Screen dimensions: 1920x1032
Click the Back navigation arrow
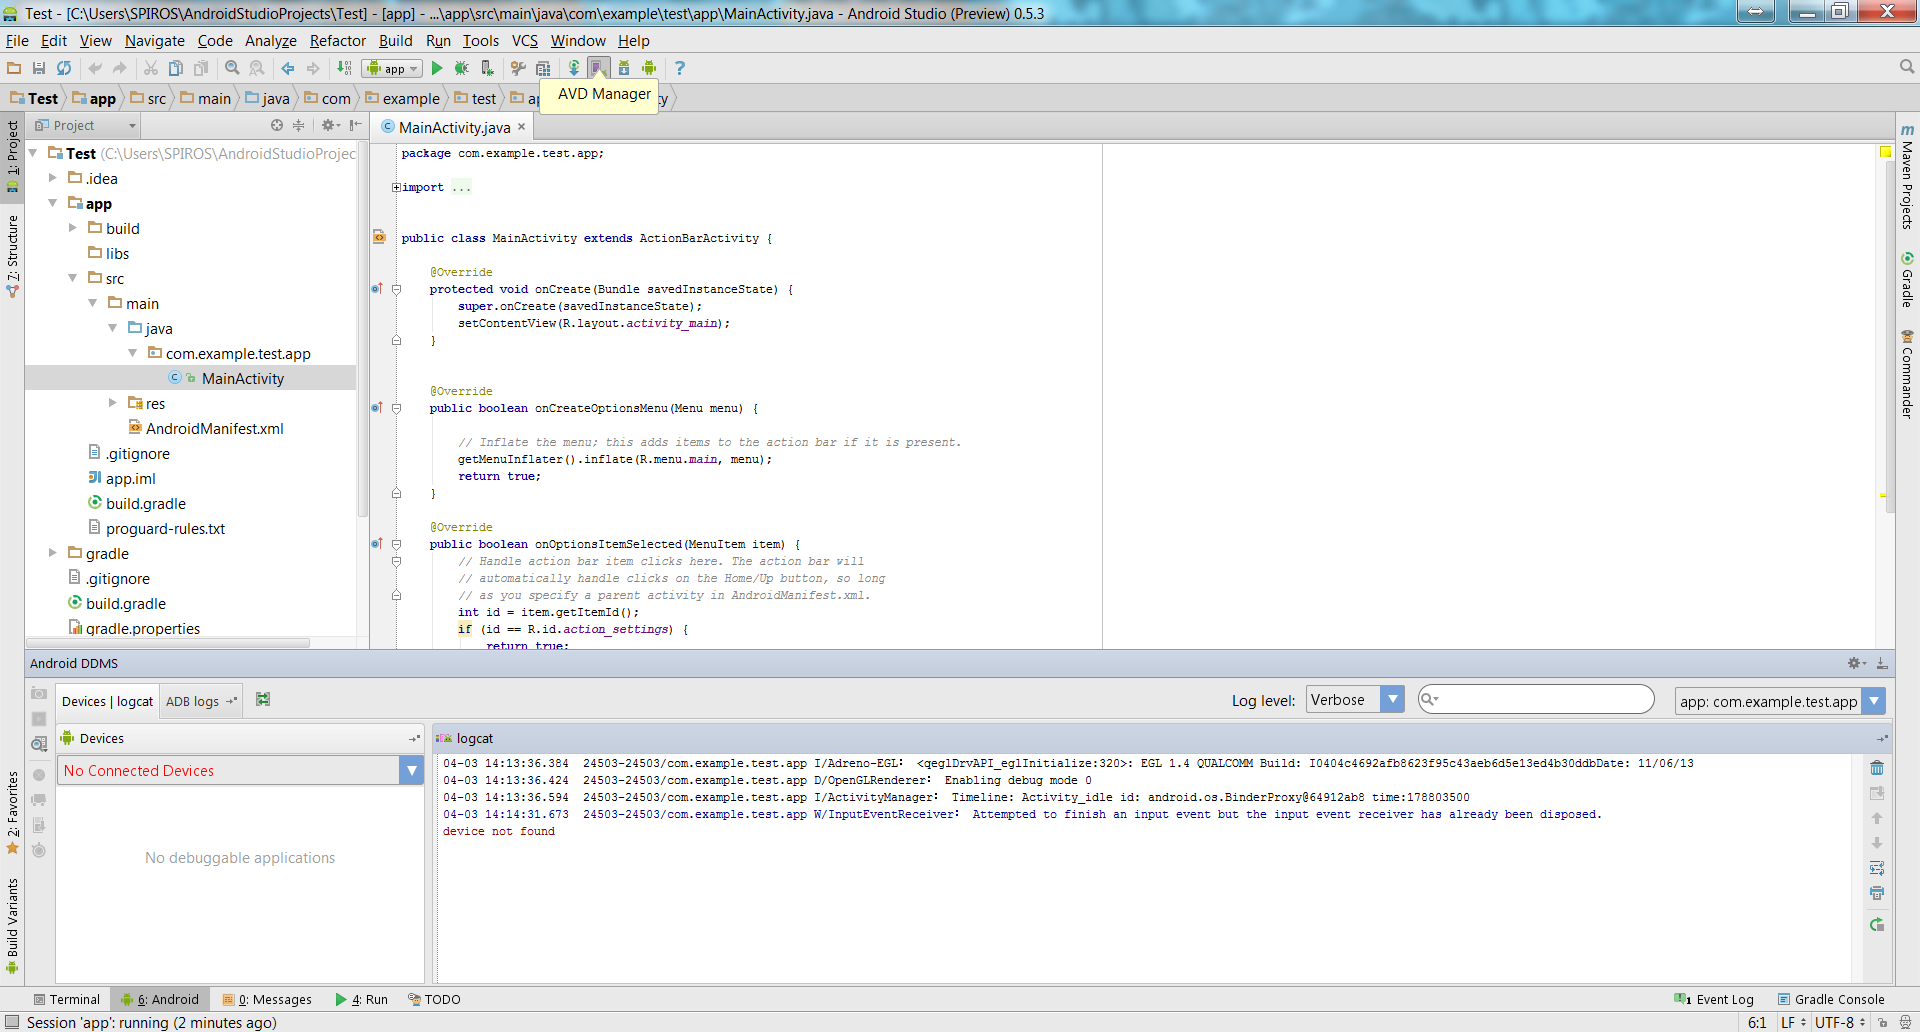(x=288, y=68)
